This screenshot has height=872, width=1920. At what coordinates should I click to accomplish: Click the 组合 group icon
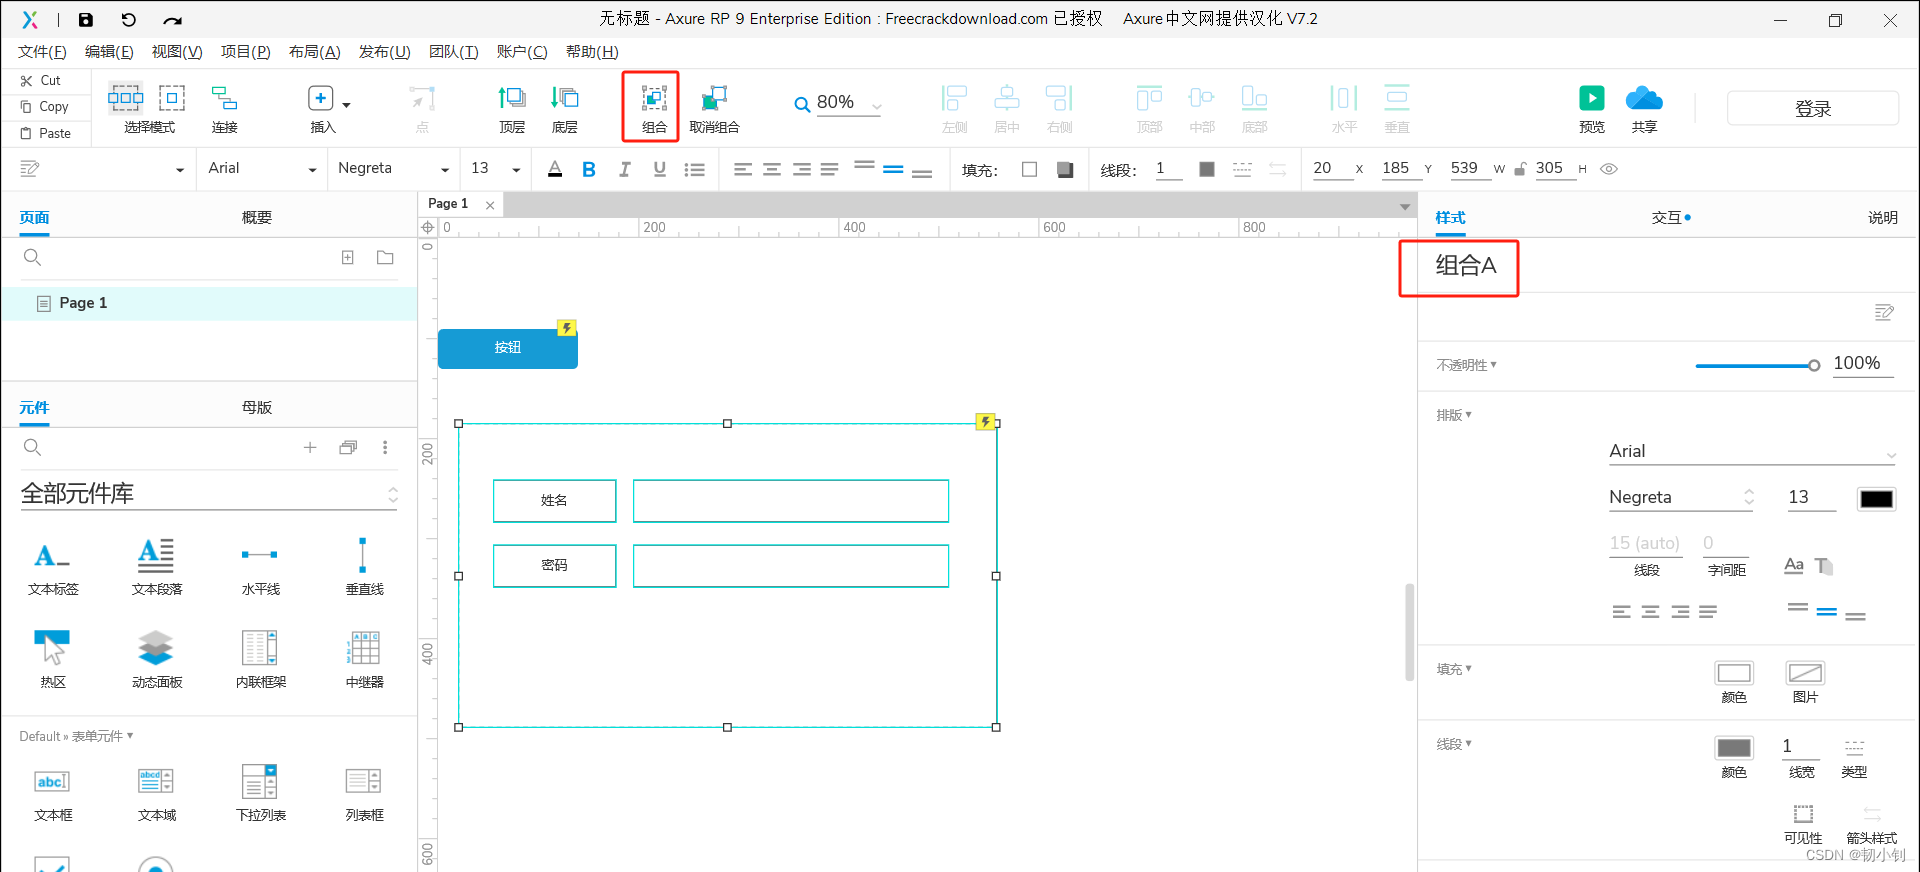point(654,98)
